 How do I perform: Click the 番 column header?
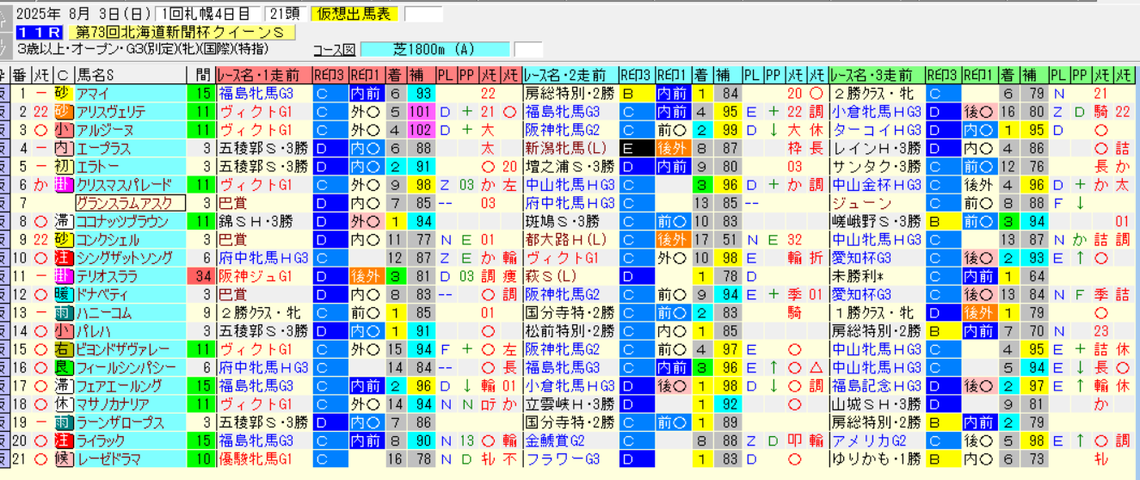click(x=21, y=74)
